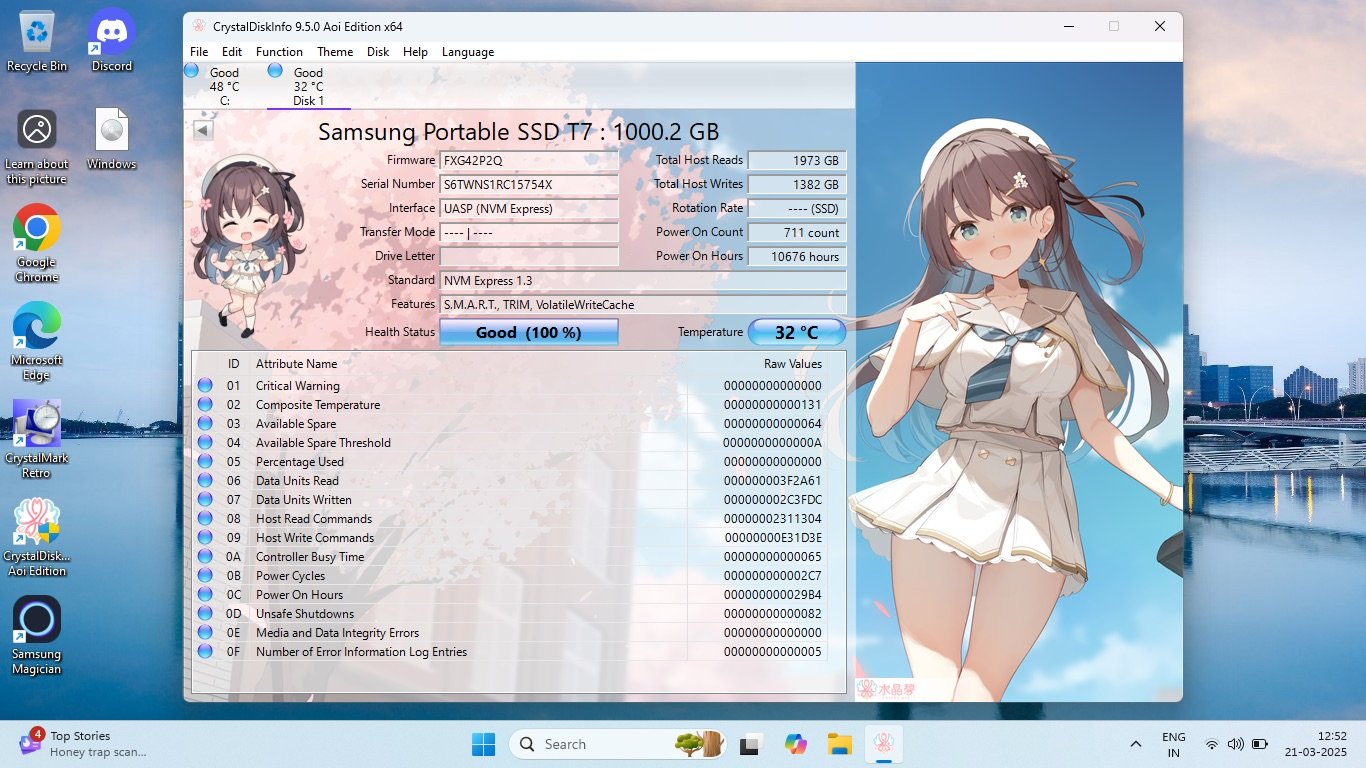
Task: Click the Power On Count value 711 count
Action: point(797,233)
